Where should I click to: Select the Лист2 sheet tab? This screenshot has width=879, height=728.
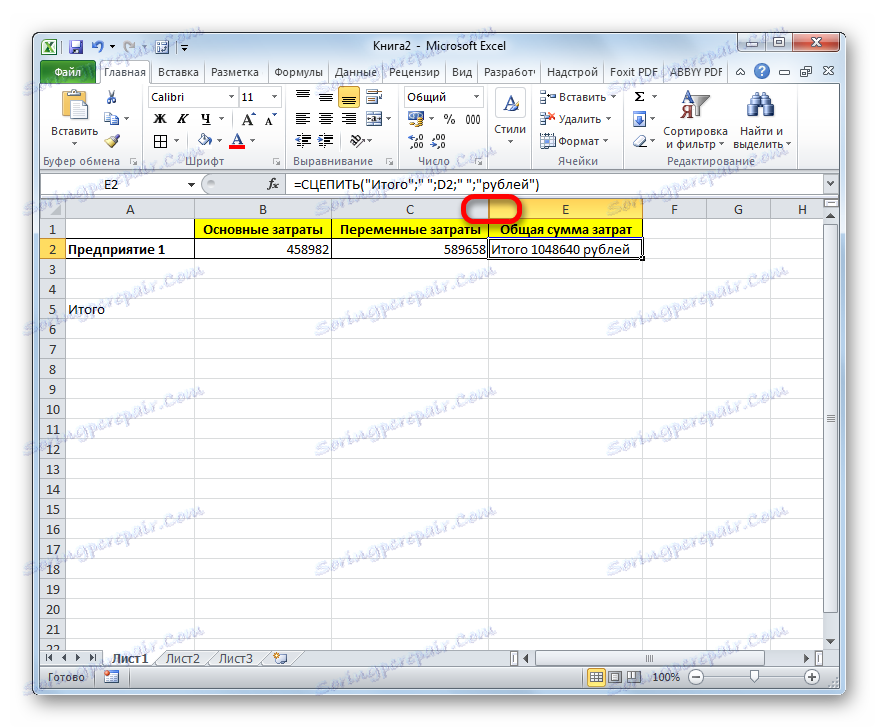tap(182, 658)
